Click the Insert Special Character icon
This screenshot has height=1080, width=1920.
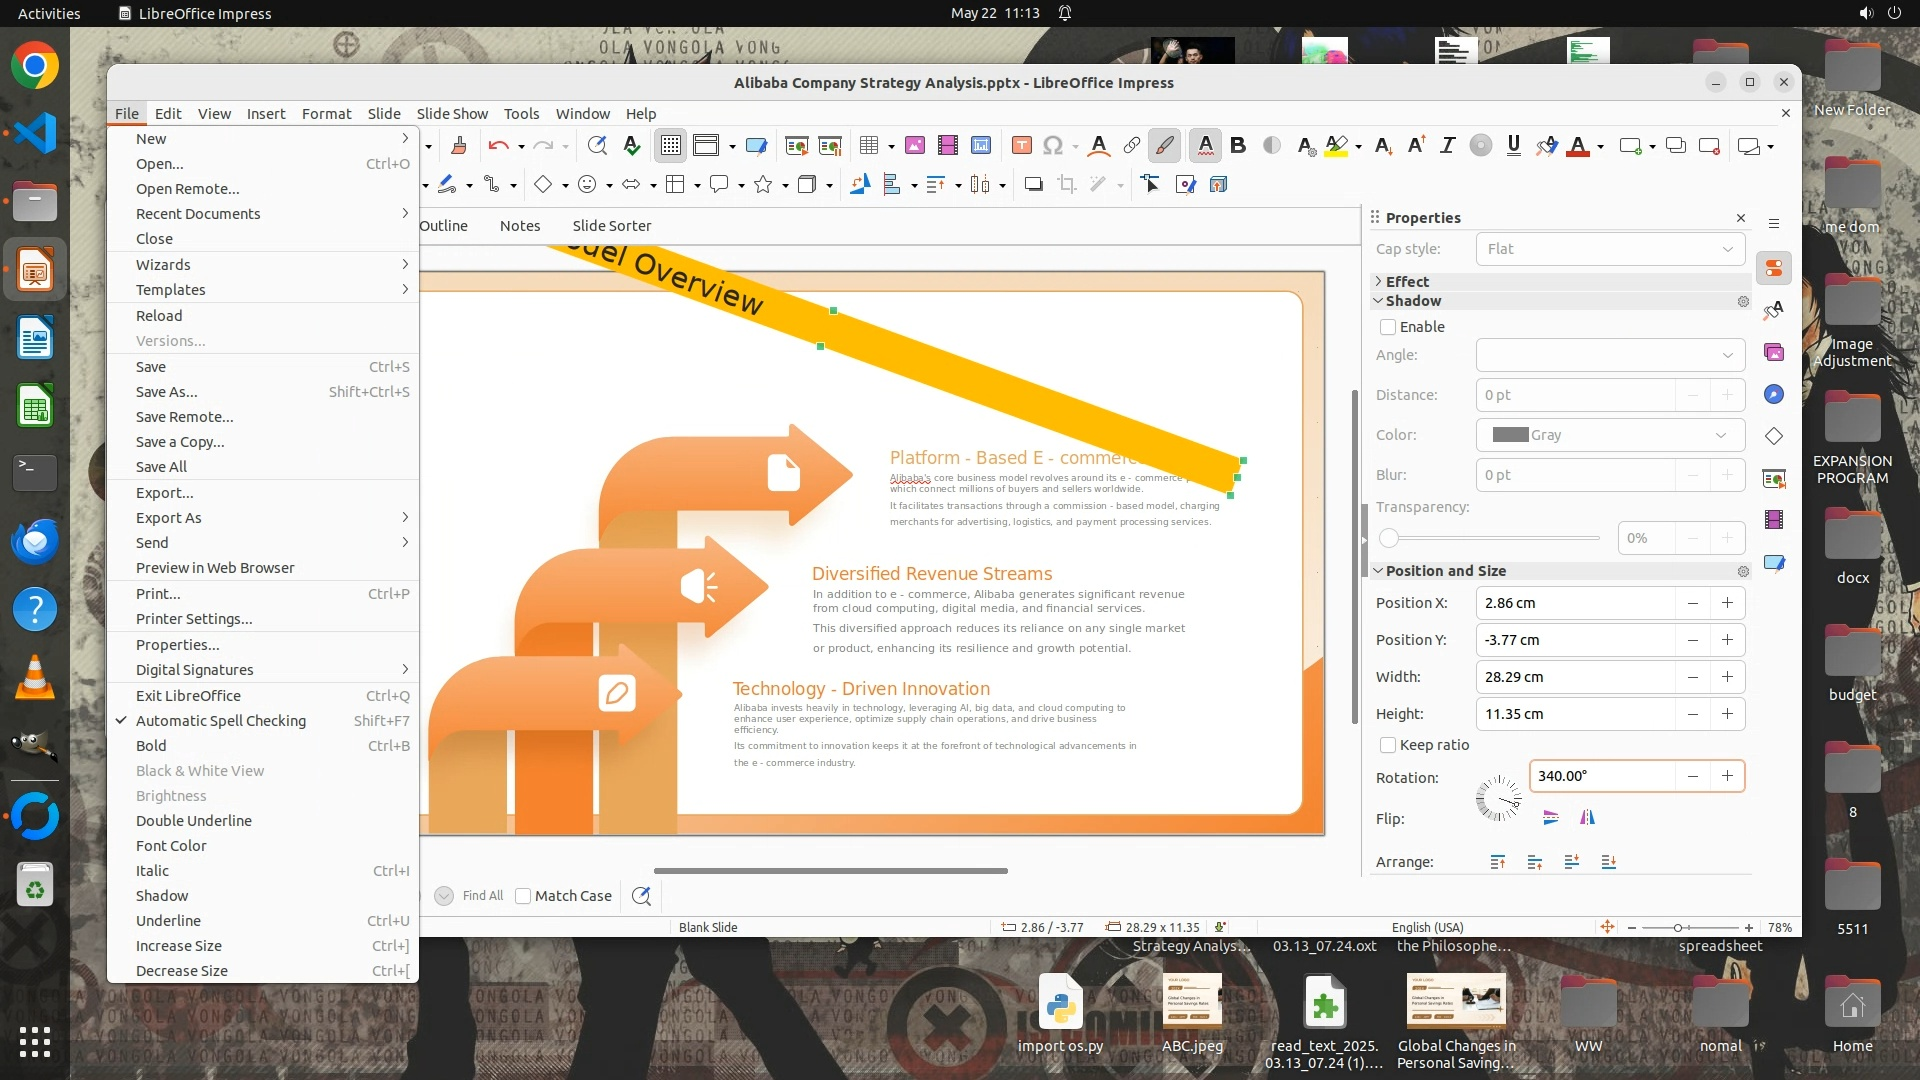1052,146
